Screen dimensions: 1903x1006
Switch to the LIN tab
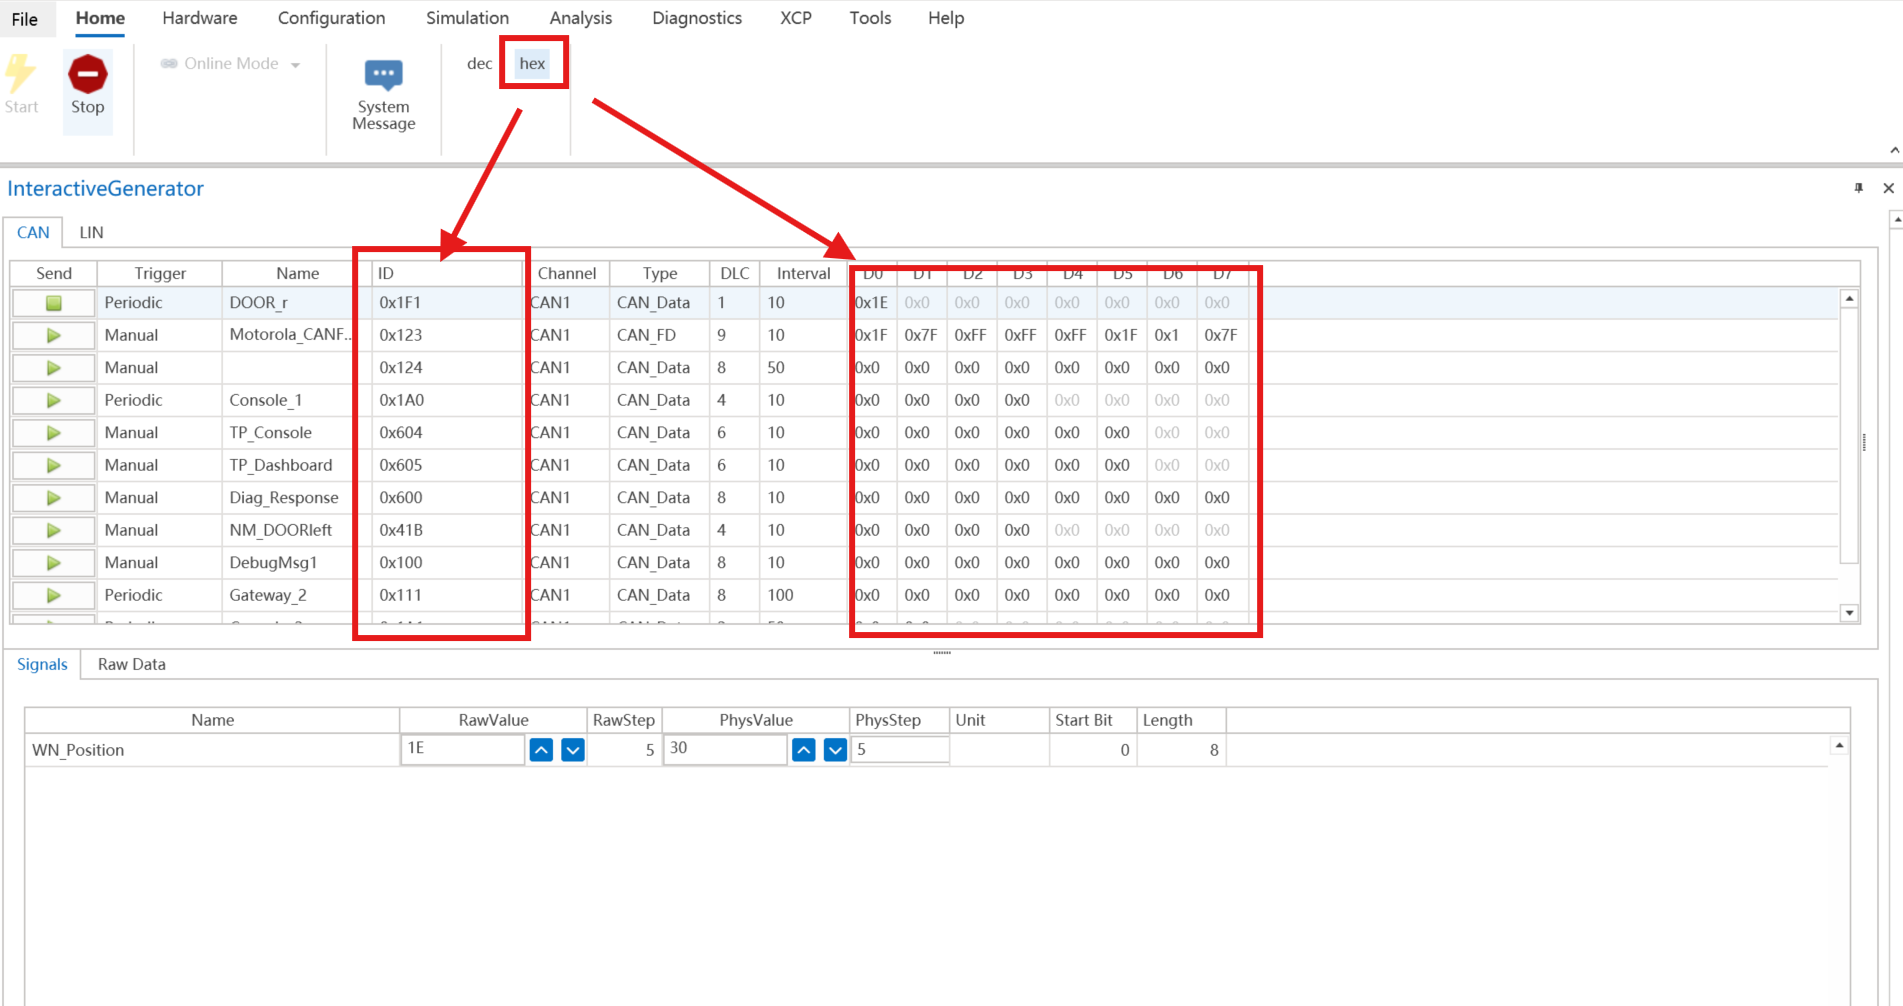pos(91,232)
